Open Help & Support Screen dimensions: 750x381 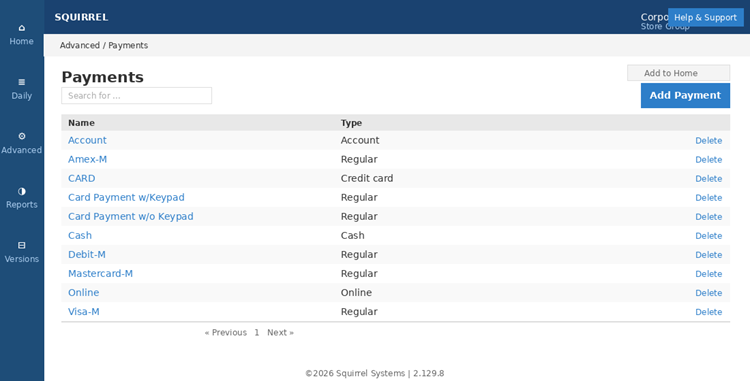coord(706,17)
